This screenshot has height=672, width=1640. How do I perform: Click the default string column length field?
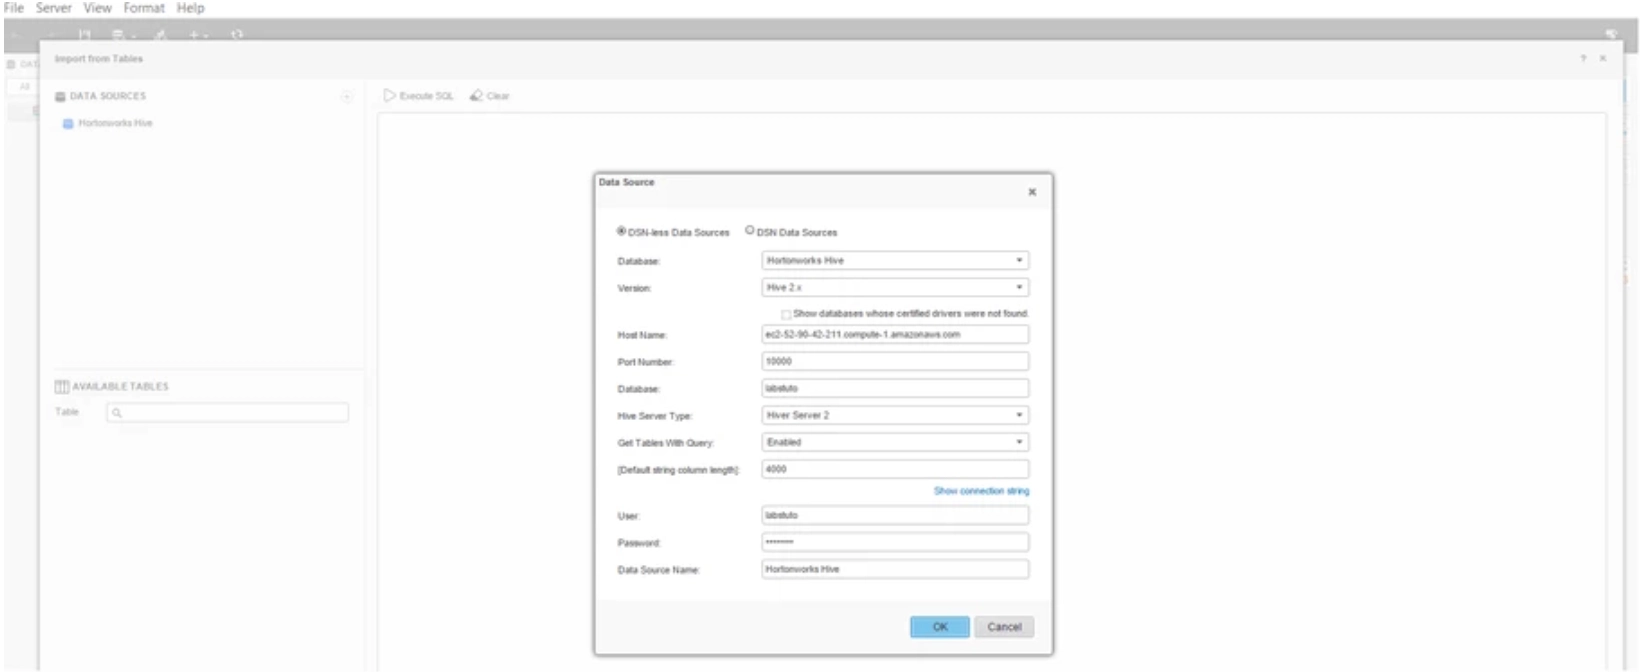tap(895, 469)
